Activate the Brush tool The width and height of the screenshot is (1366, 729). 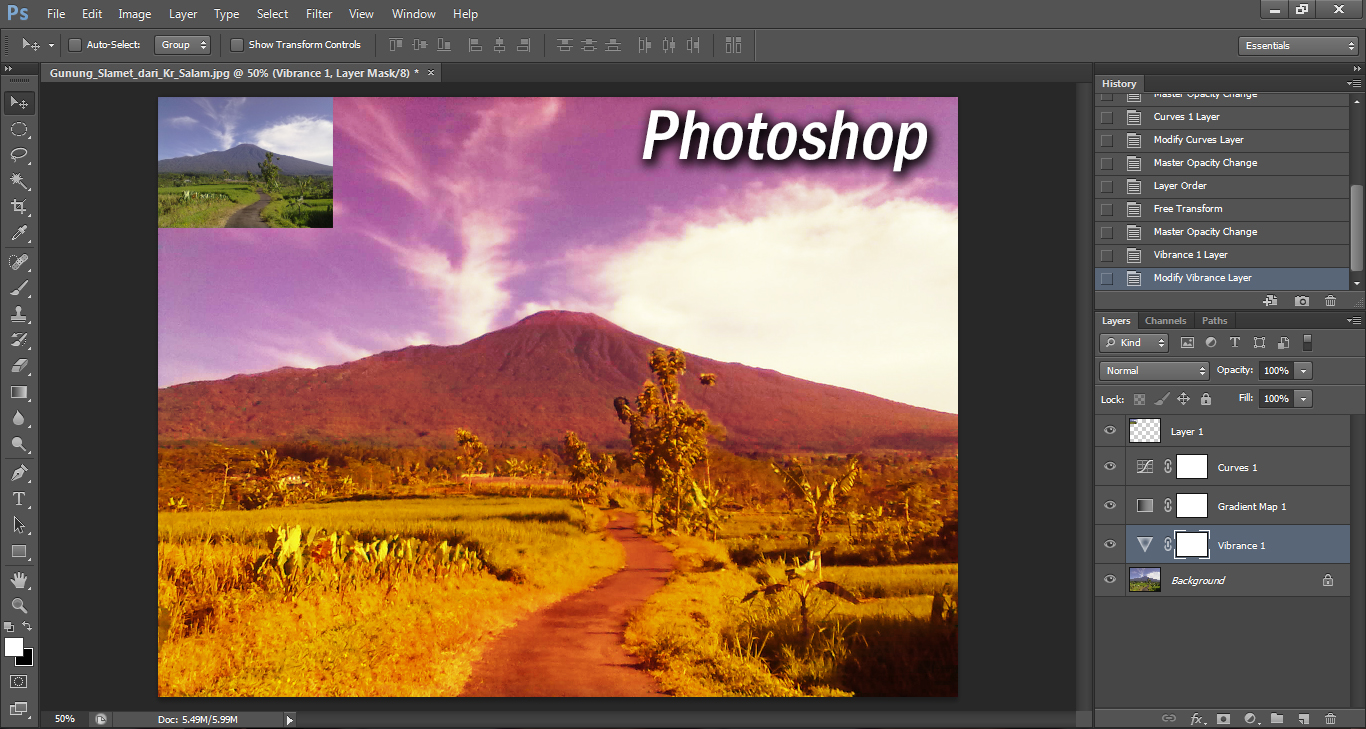coord(20,286)
